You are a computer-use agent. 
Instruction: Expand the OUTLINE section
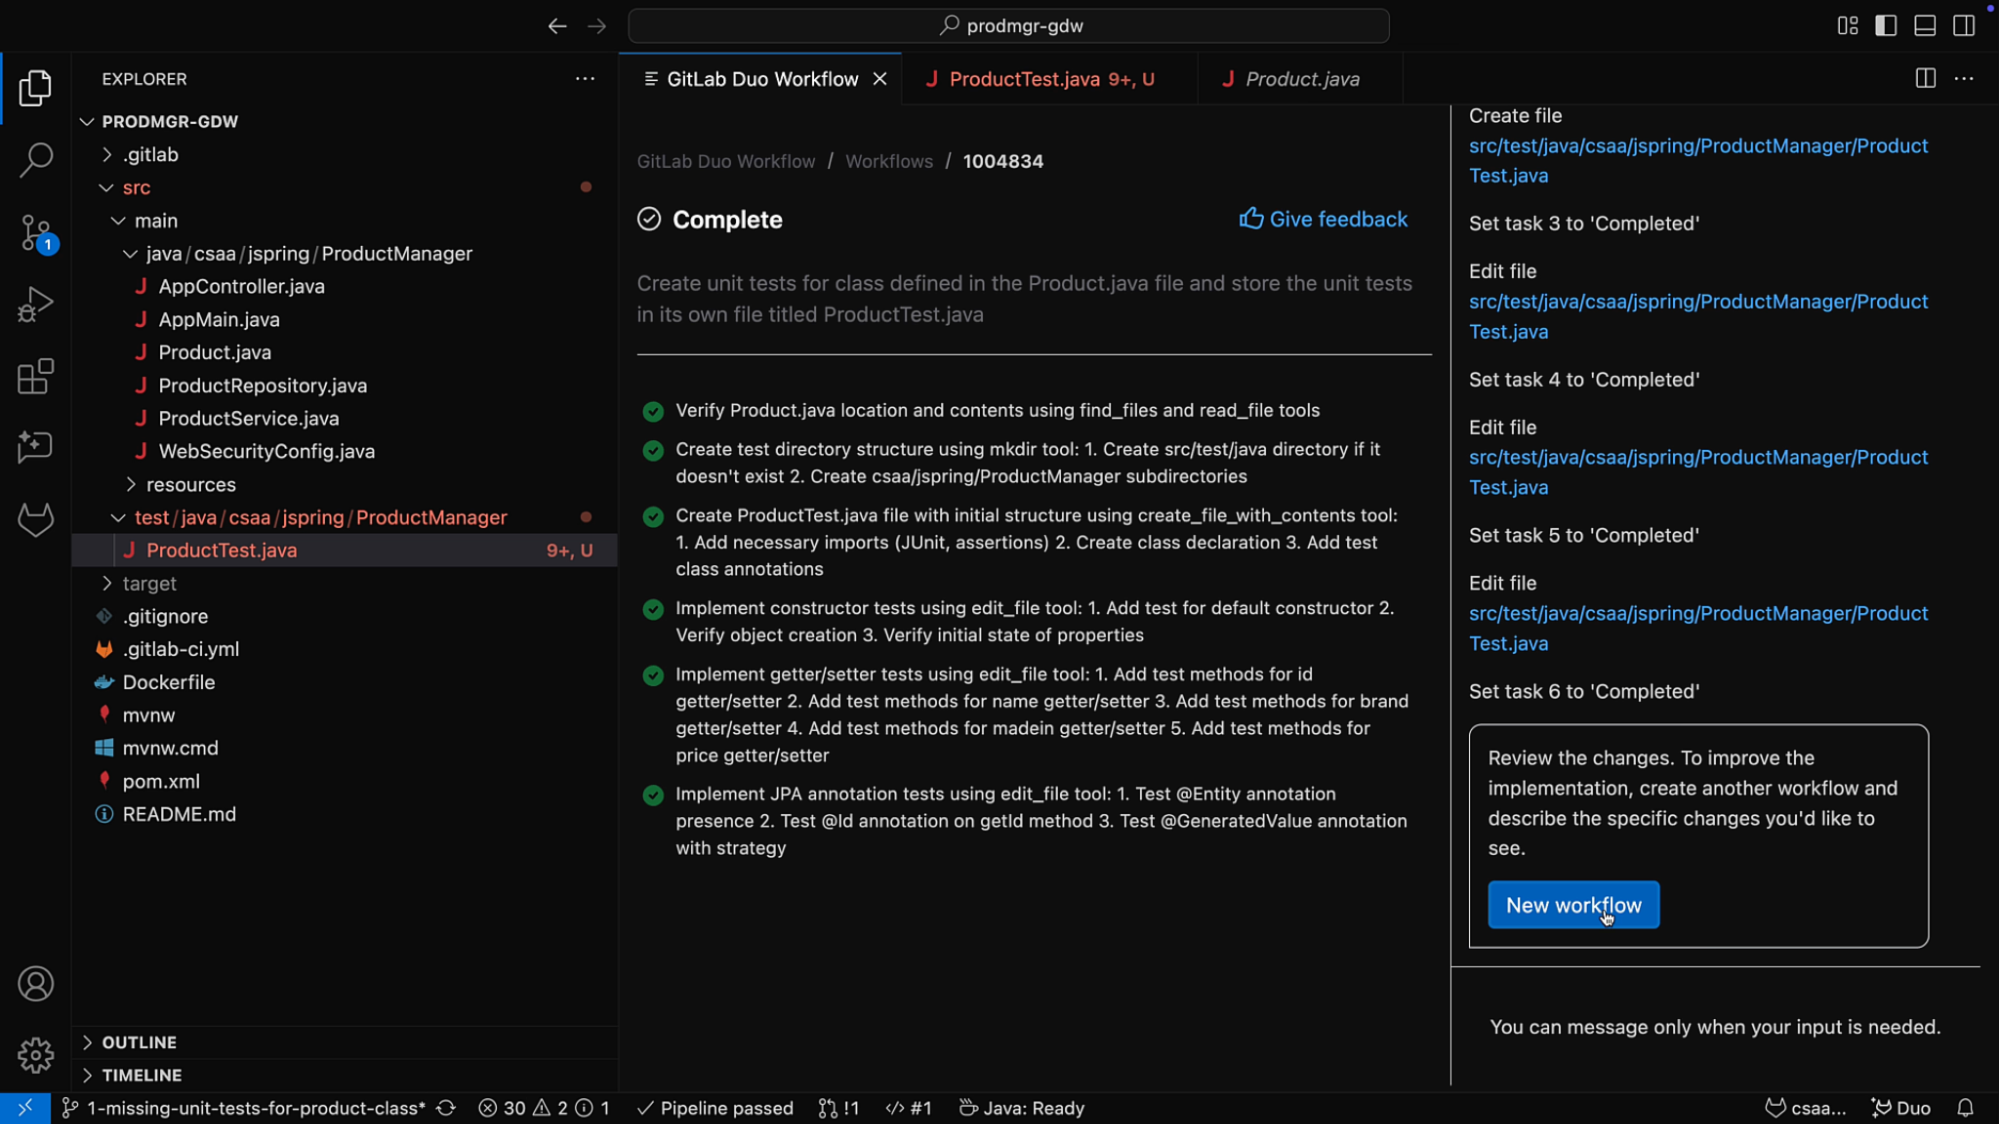pos(138,1042)
